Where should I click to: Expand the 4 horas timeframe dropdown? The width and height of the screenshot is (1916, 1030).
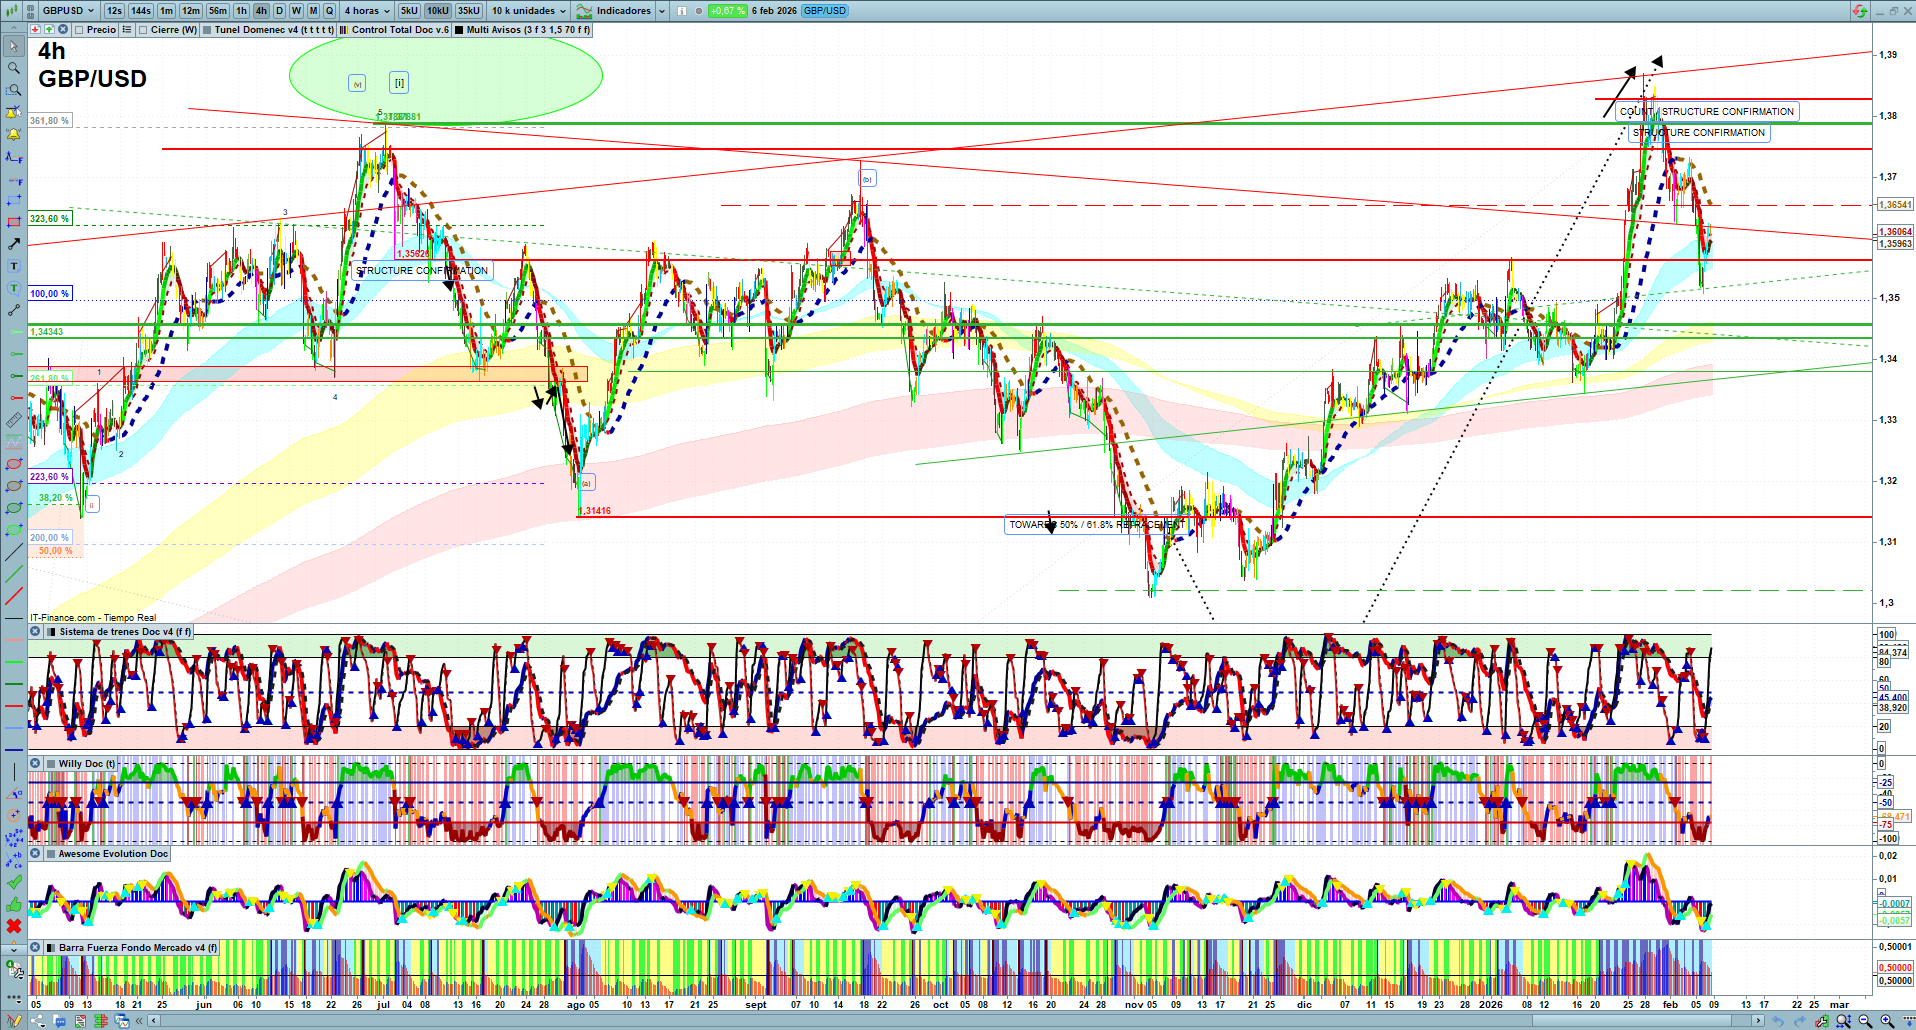point(367,11)
